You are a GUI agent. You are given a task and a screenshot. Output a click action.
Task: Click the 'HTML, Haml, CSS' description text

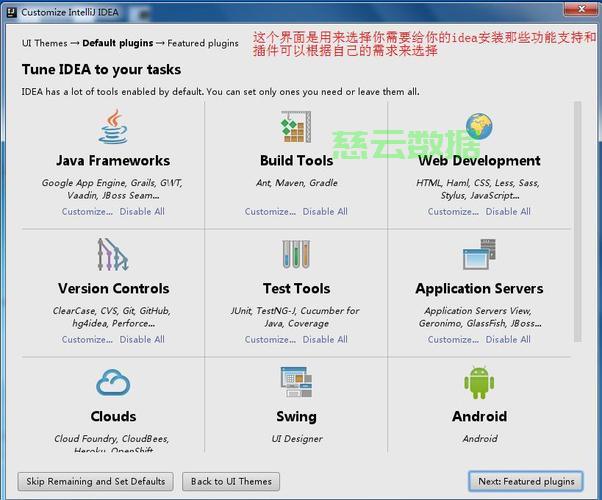[x=478, y=189]
